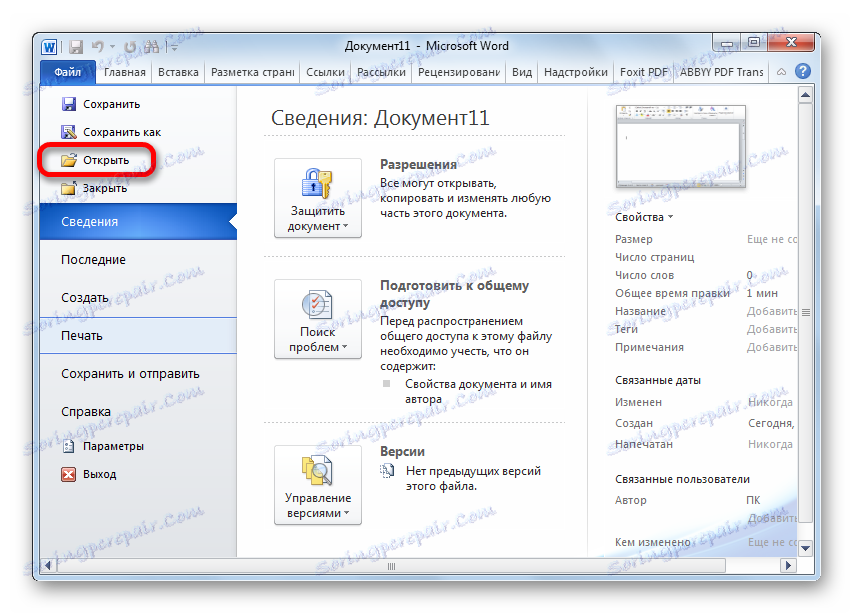Screen dimensions: 854x614
Task: Click the Word logo icon in title bar
Action: [49, 47]
